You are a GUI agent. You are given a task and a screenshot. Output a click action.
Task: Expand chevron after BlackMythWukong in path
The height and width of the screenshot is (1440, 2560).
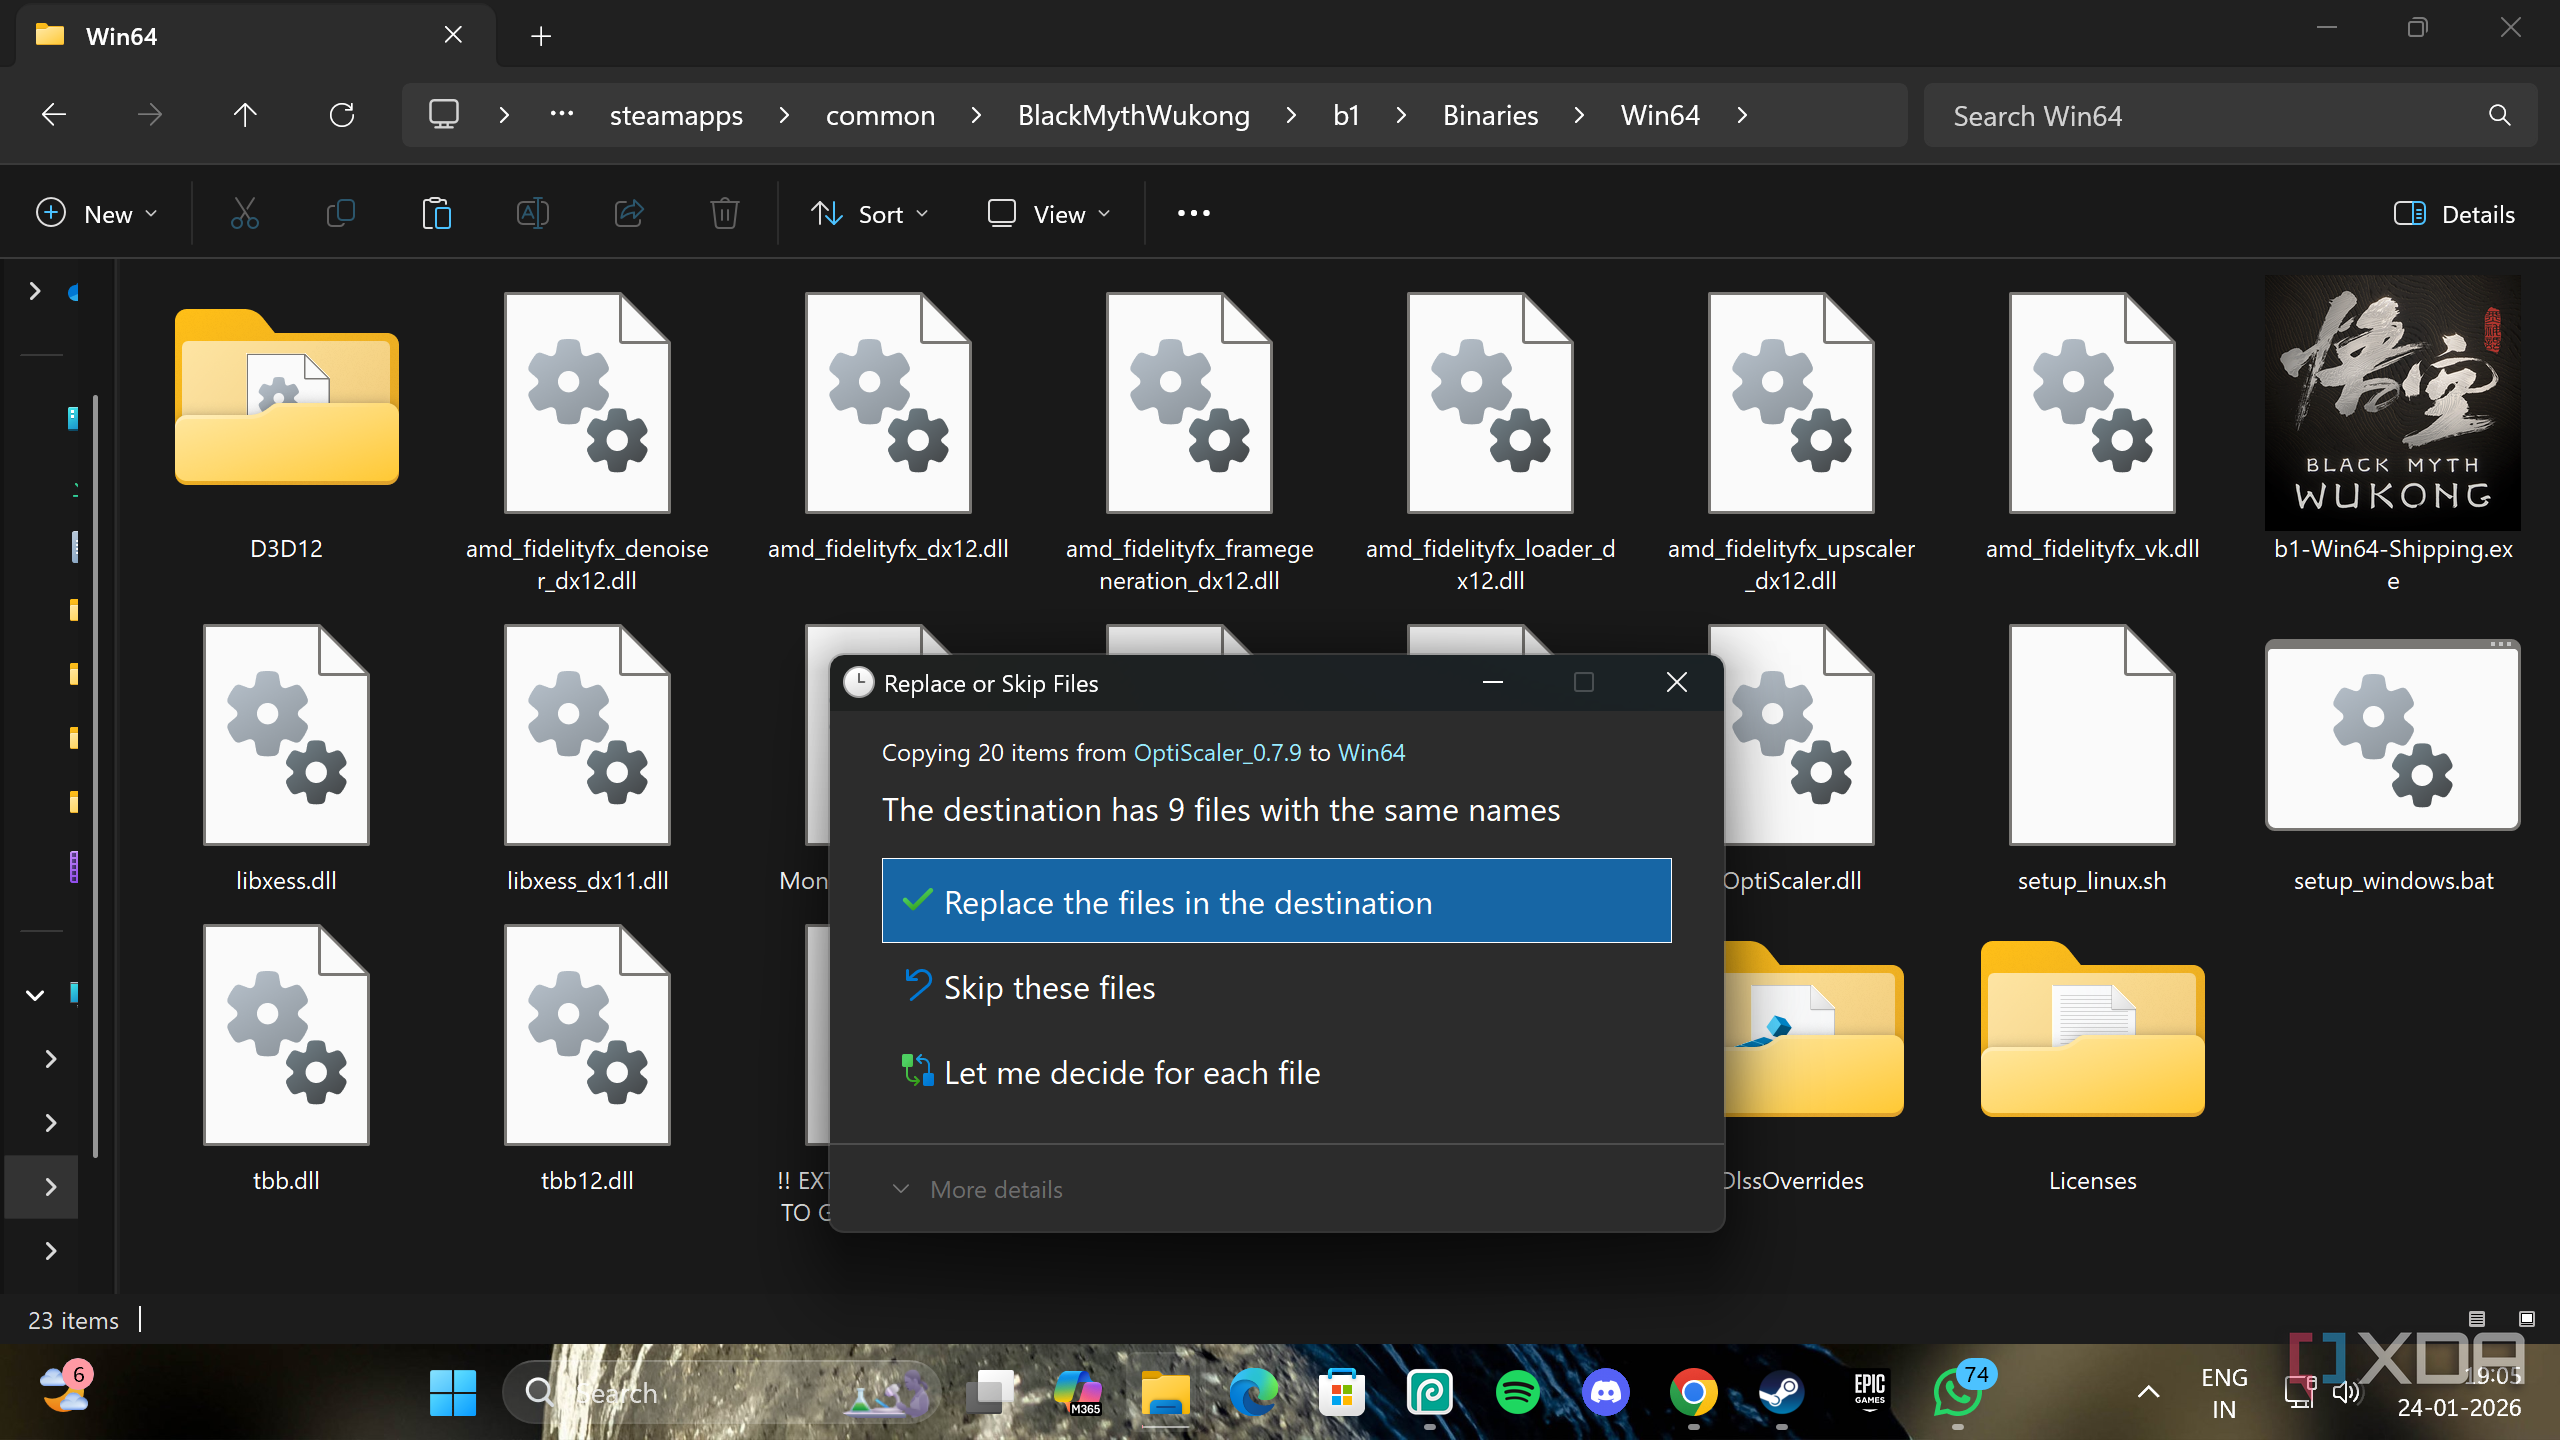1291,115
